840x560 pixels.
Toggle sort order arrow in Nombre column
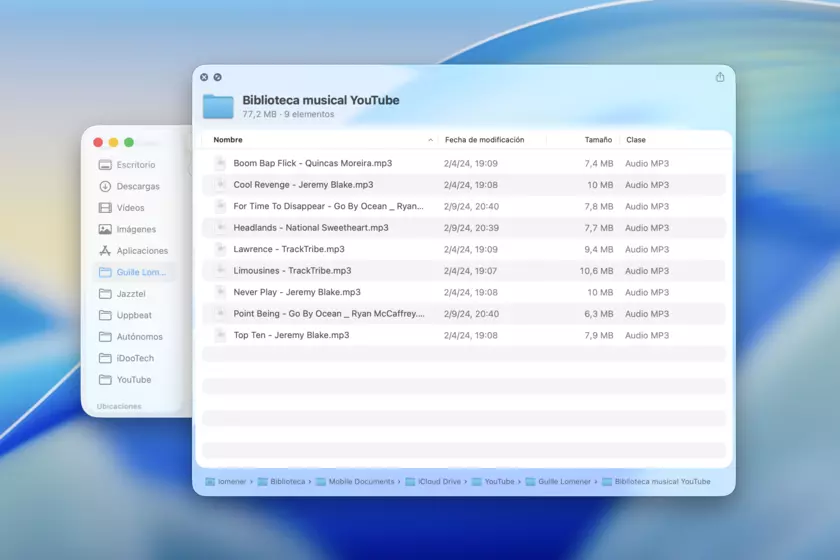(x=431, y=140)
